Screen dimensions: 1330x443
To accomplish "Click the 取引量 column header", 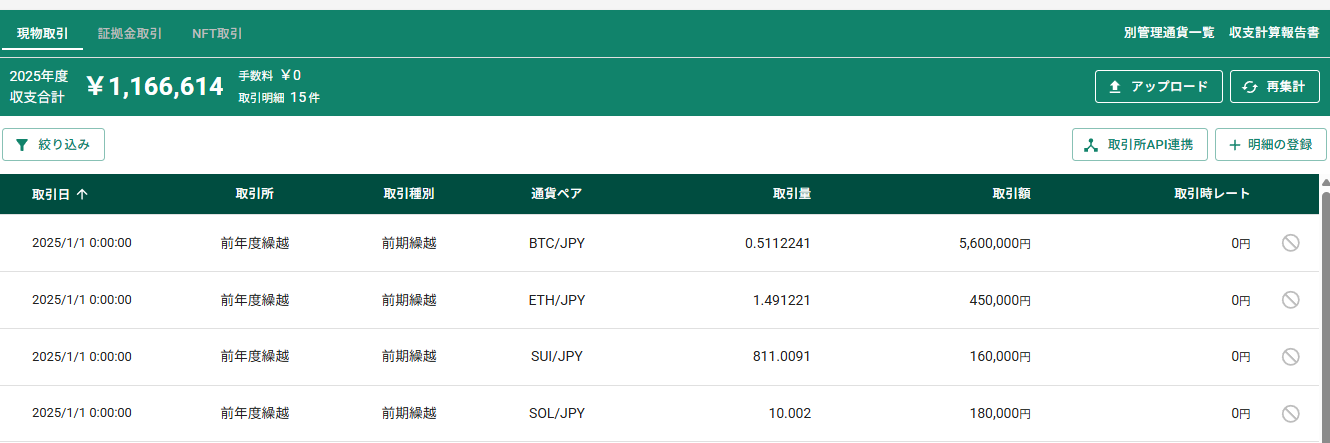I will pos(792,193).
